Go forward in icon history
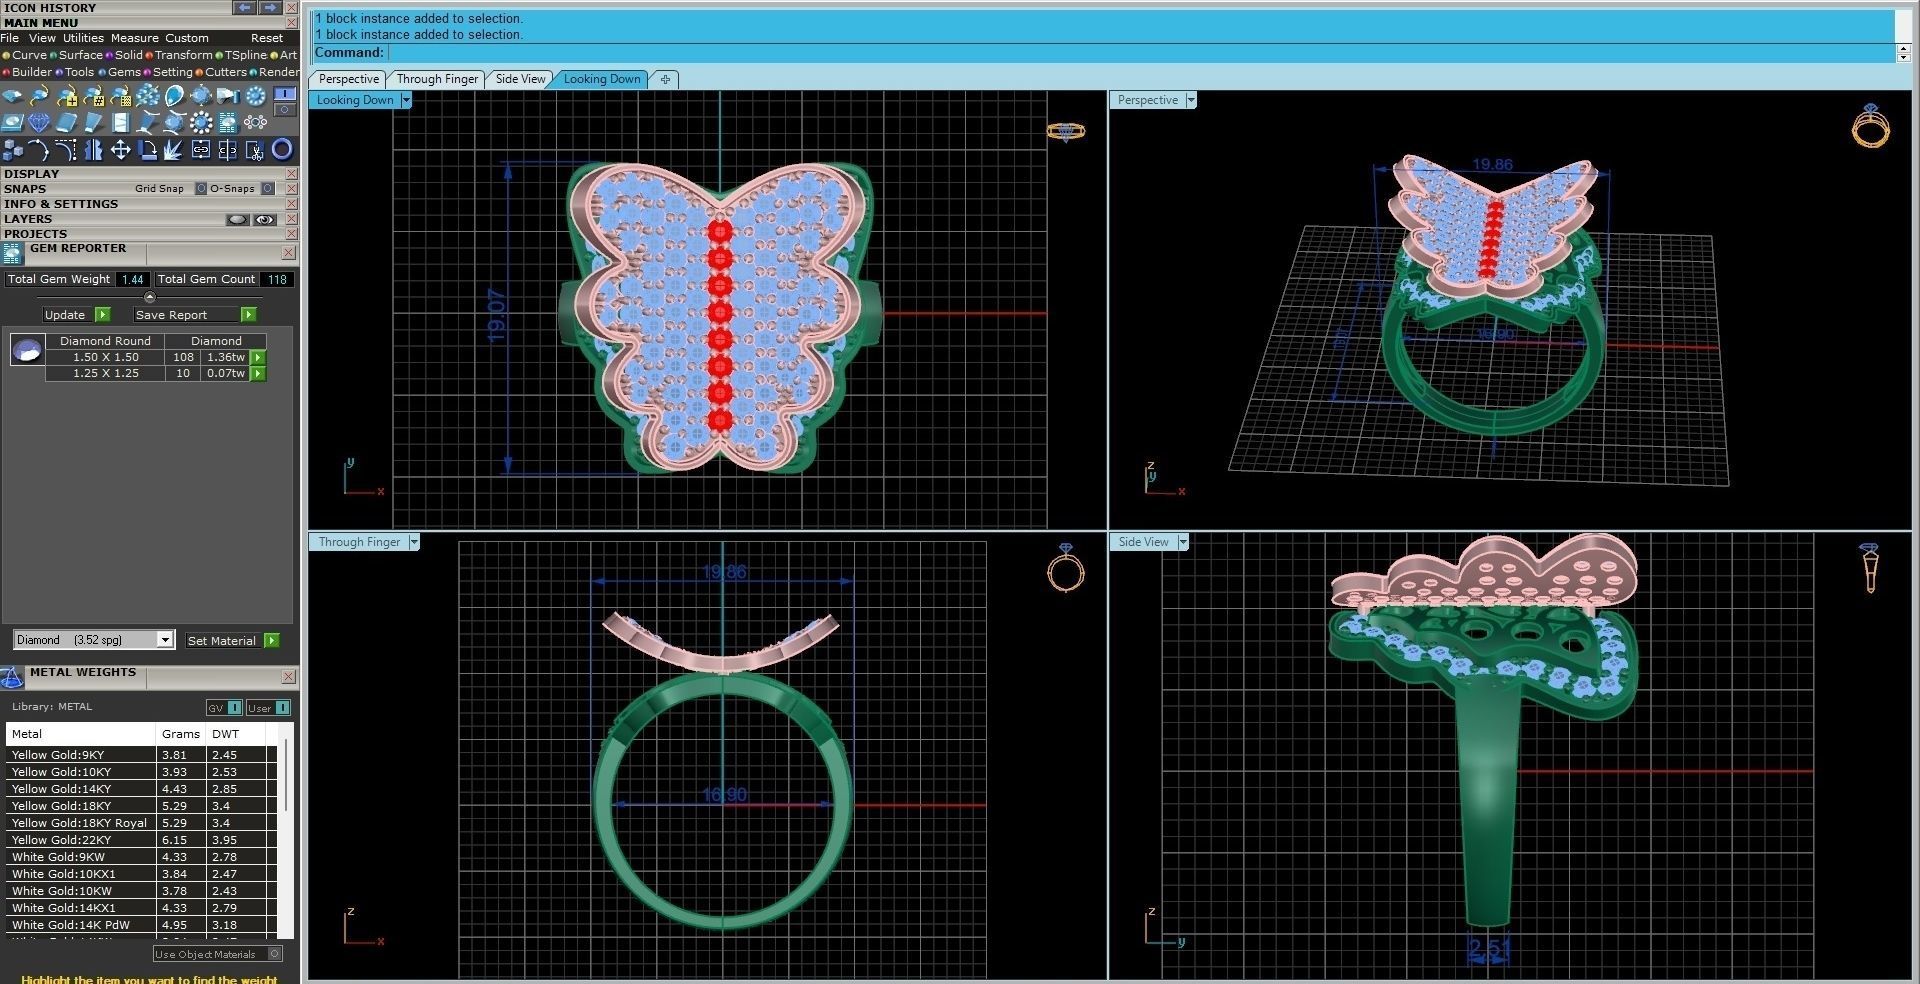 271,7
